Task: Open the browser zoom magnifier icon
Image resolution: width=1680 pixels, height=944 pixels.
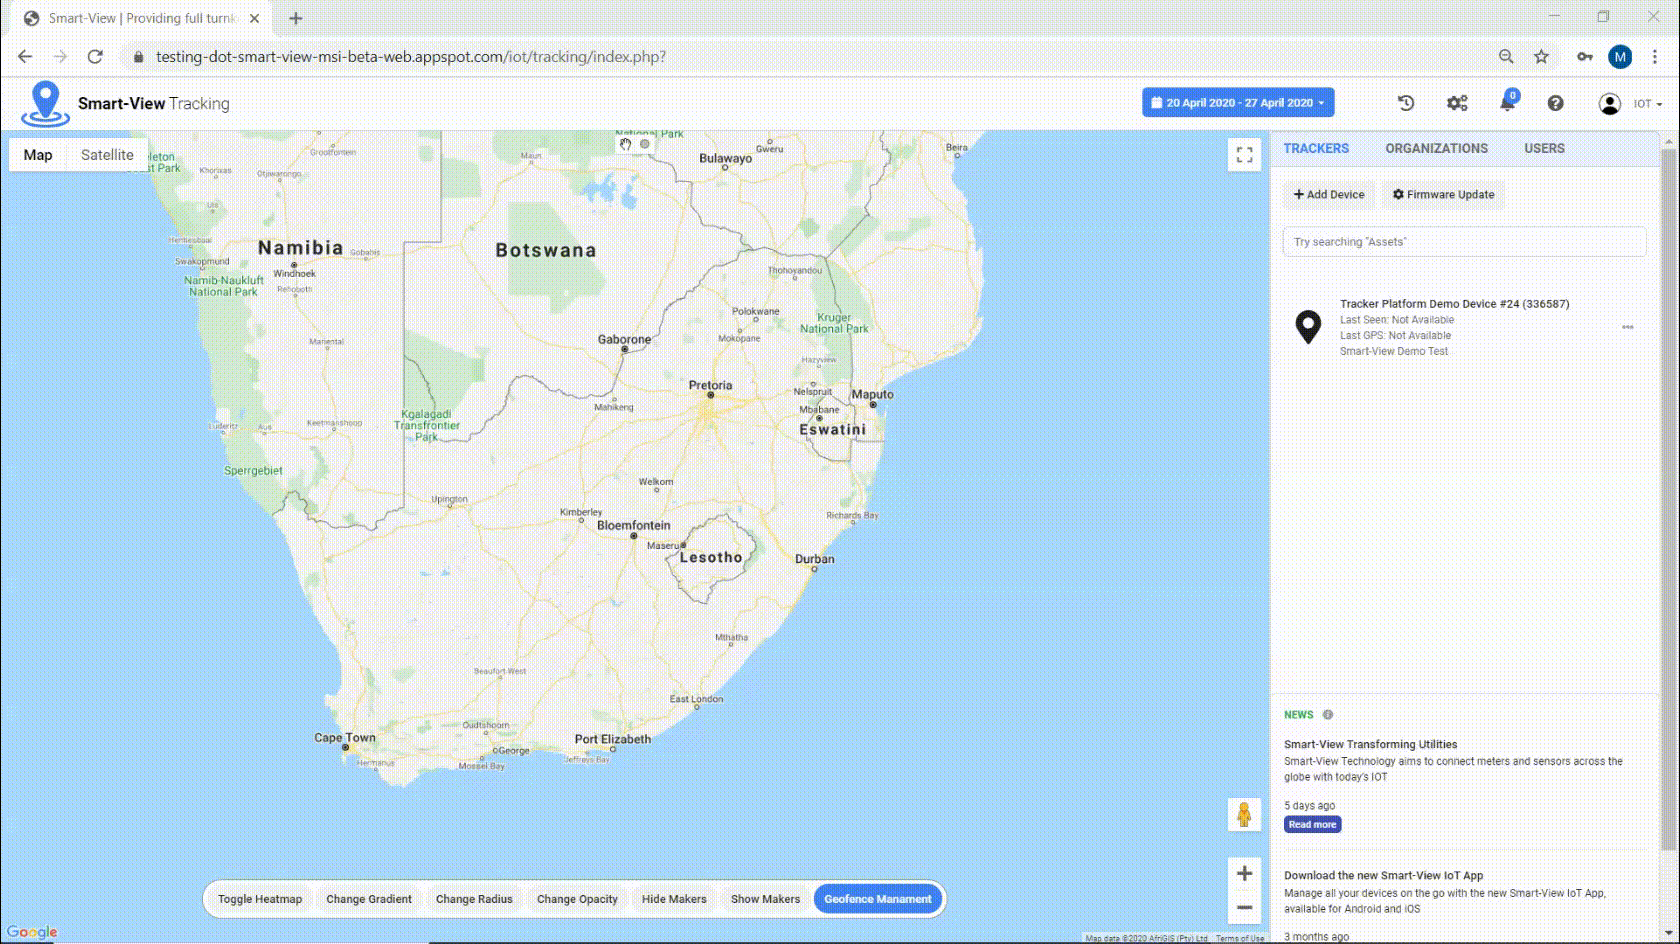Action: (1506, 57)
